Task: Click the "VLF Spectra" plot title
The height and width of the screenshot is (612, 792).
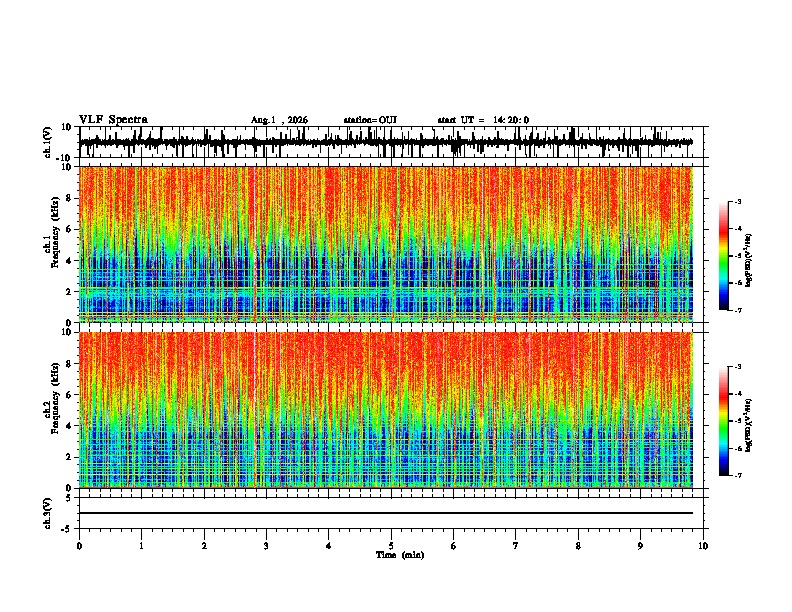Action: point(113,120)
